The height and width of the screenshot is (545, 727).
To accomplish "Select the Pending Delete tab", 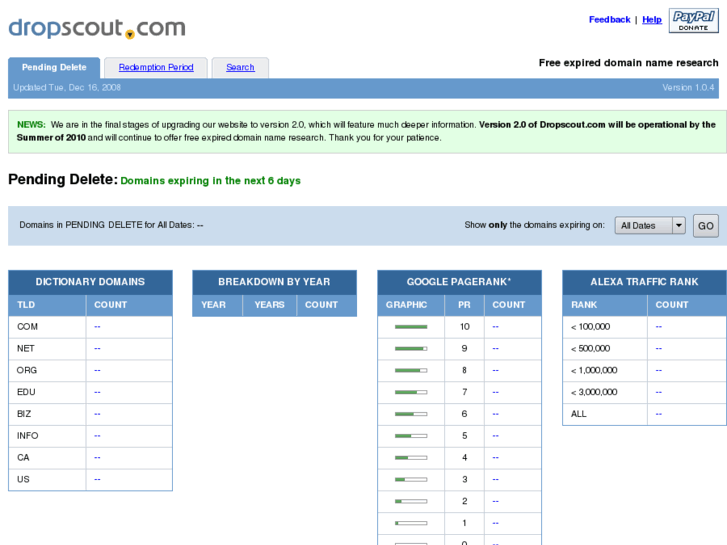I will coord(54,67).
